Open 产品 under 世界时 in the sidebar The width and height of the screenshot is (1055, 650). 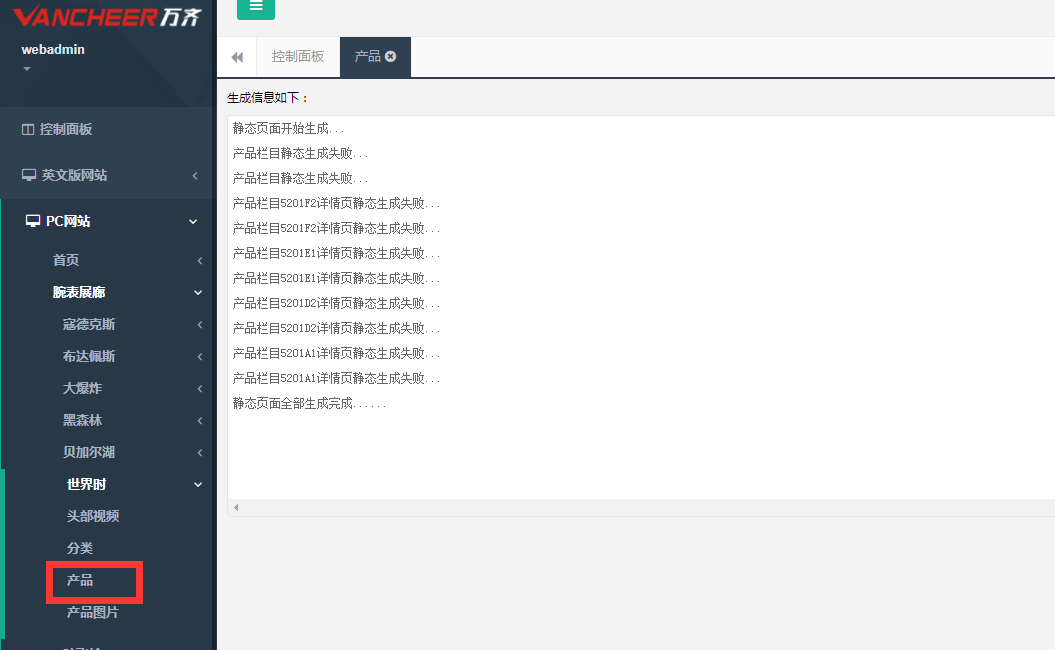point(80,580)
